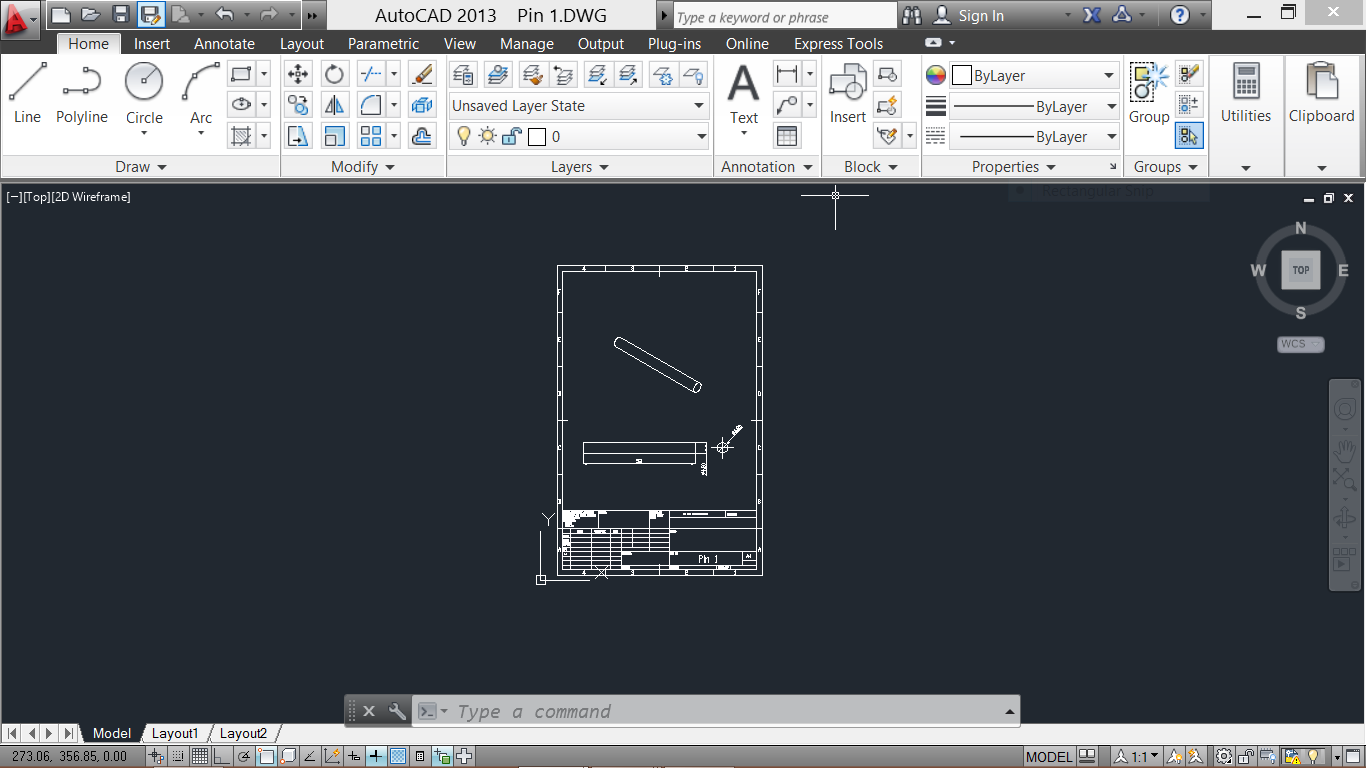The image size is (1366, 768).
Task: Select the Stretch tool
Action: click(x=298, y=135)
